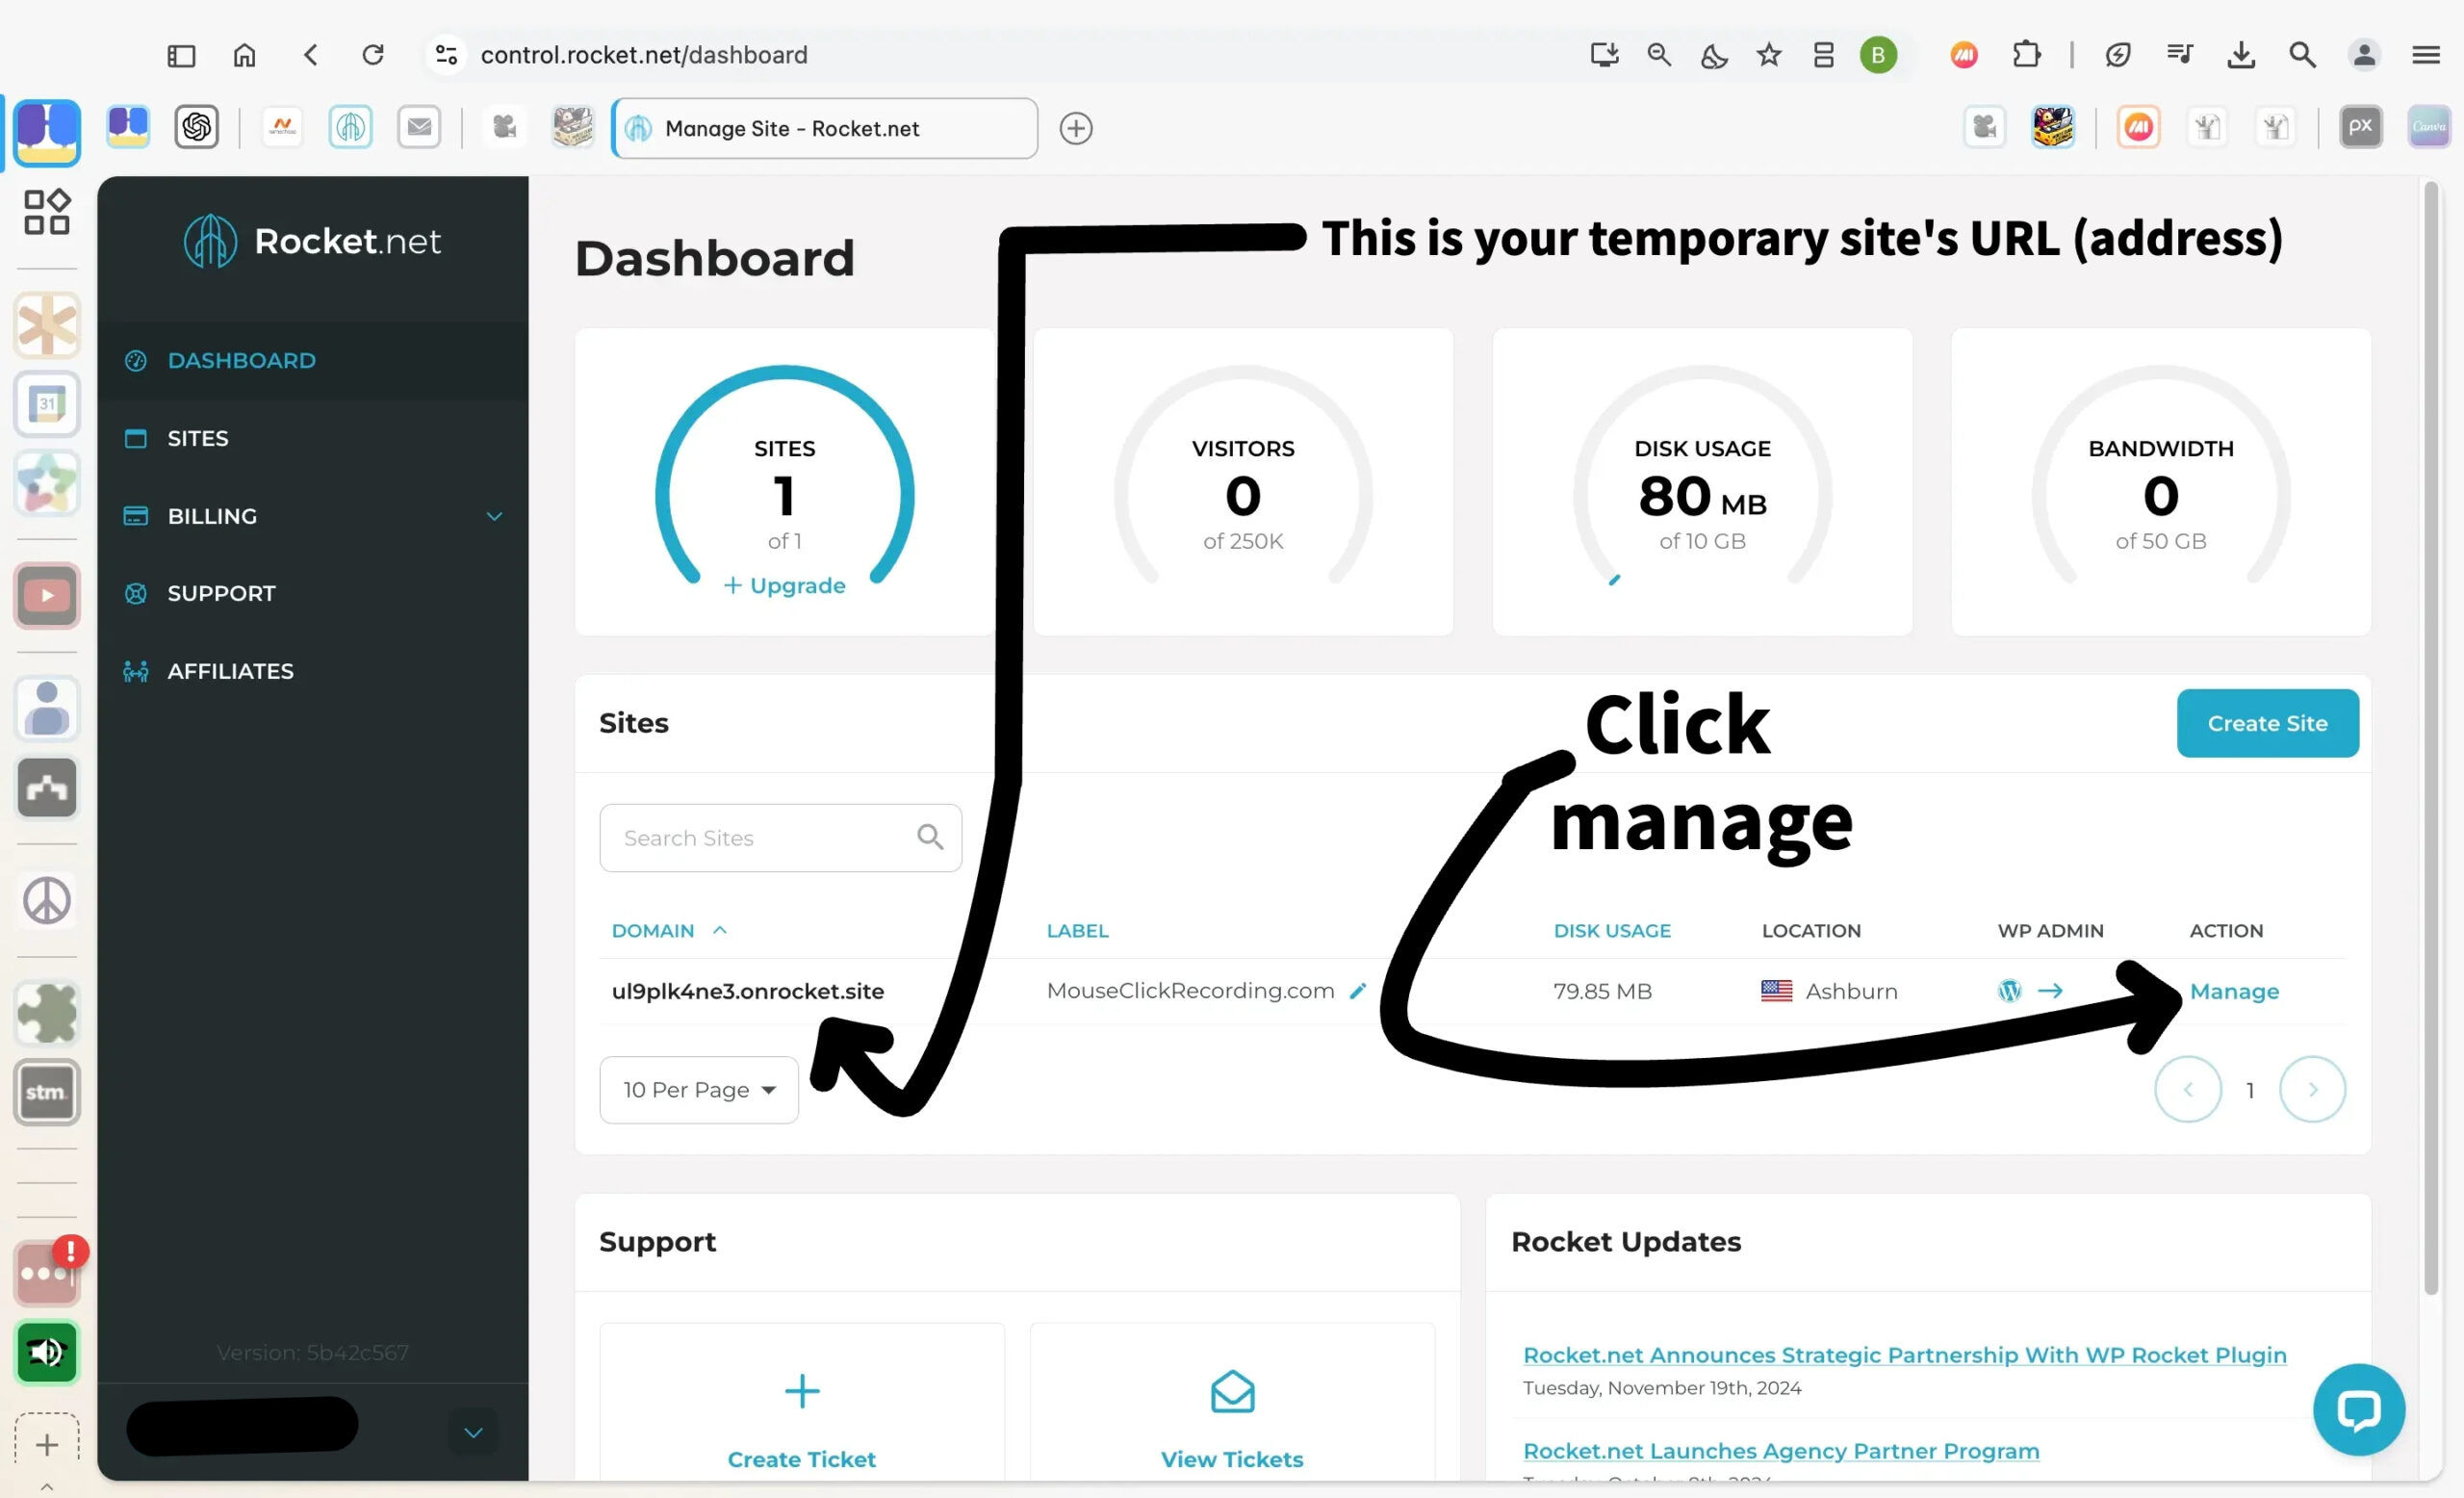Click the Manage link for the site
The width and height of the screenshot is (2464, 1498).
(x=2234, y=991)
